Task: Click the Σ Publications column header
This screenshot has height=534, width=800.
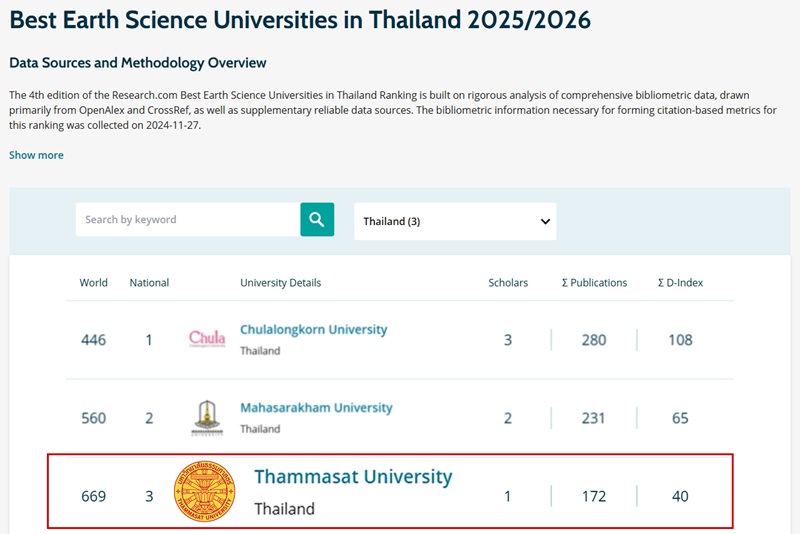Action: click(x=594, y=283)
